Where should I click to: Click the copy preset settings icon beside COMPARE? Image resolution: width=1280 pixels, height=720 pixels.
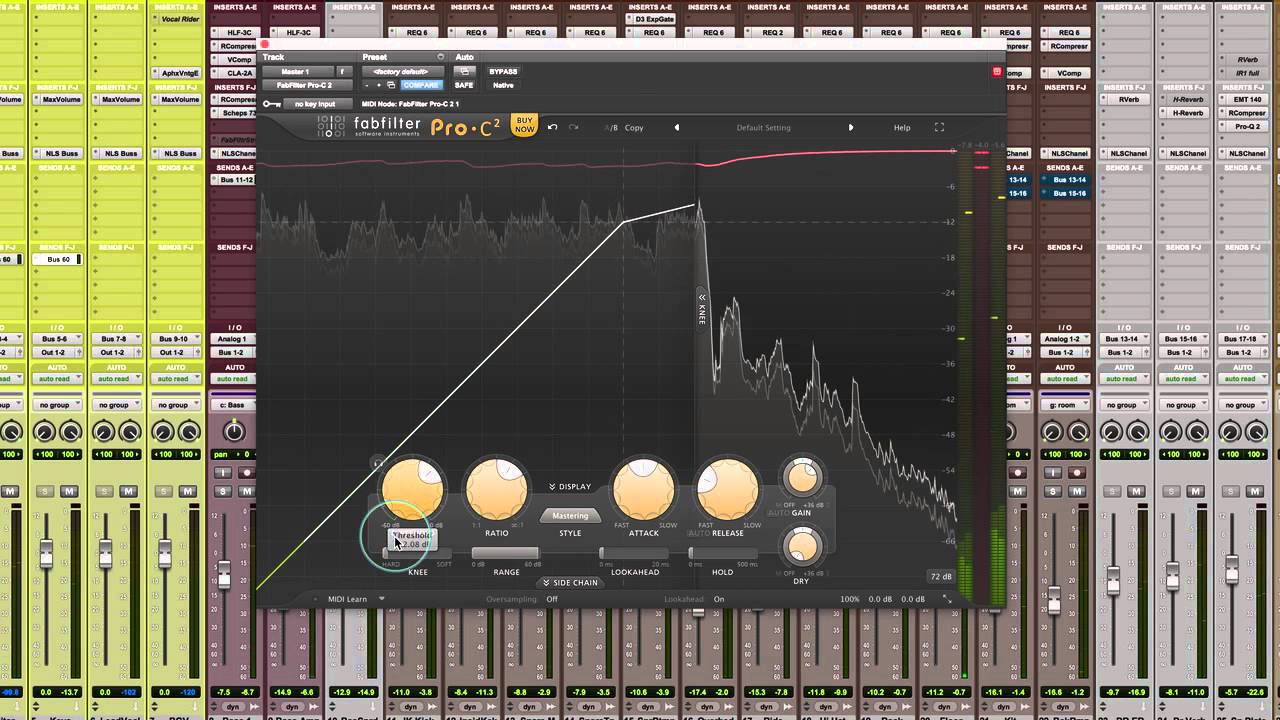click(391, 85)
